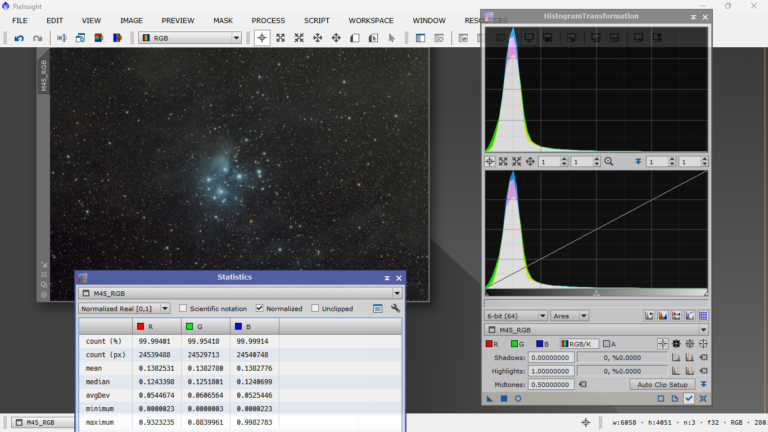This screenshot has width=768, height=432.
Task: Click the M45_RGB vertical view tab
Action: pyautogui.click(x=44, y=75)
